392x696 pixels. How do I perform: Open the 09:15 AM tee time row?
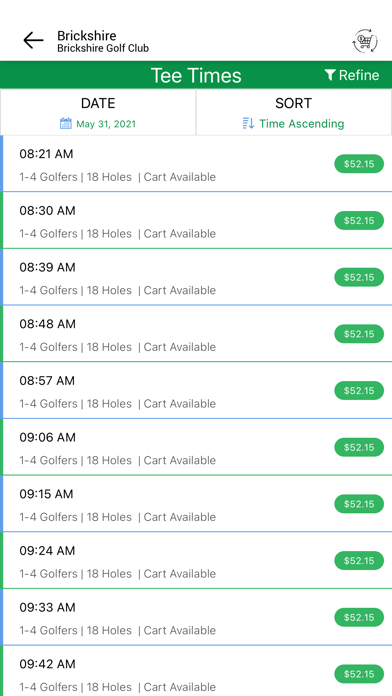tap(196, 504)
